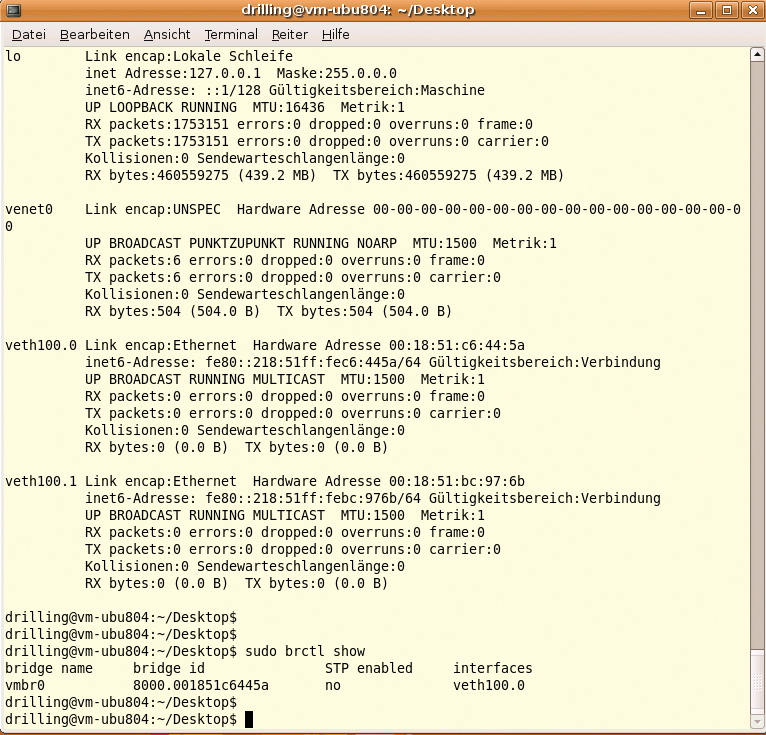Expand the Ansicht menu

(167, 34)
